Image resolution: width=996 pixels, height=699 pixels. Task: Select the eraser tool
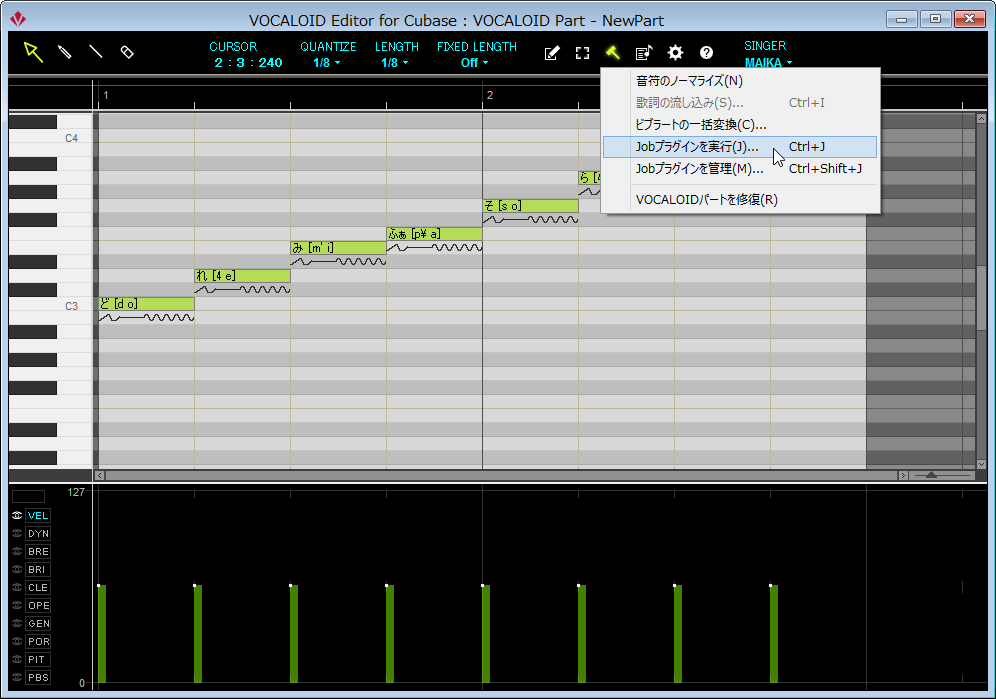(x=127, y=52)
